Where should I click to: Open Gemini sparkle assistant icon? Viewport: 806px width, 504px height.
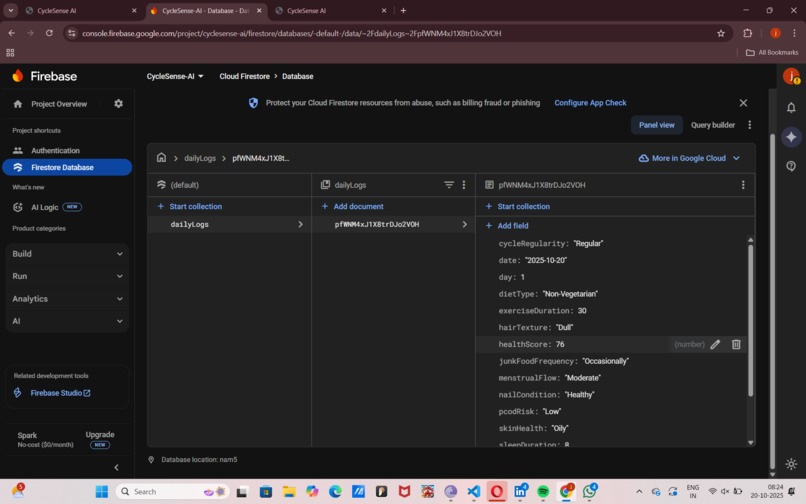(x=791, y=137)
